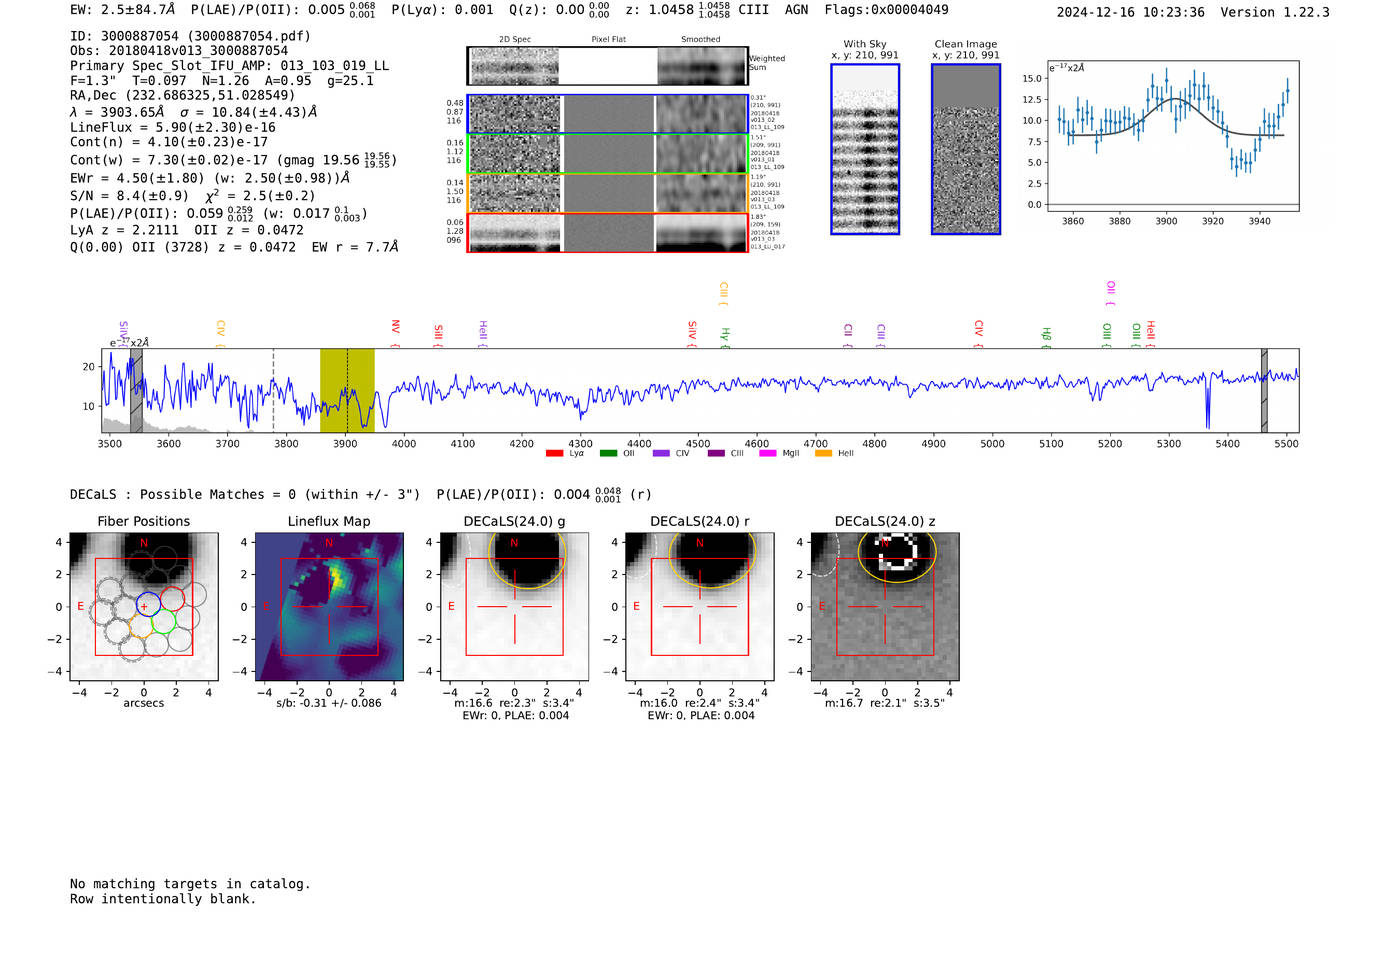Click the Weighted Sum 2D spectrum strip
This screenshot has width=1400, height=953.
607,66
